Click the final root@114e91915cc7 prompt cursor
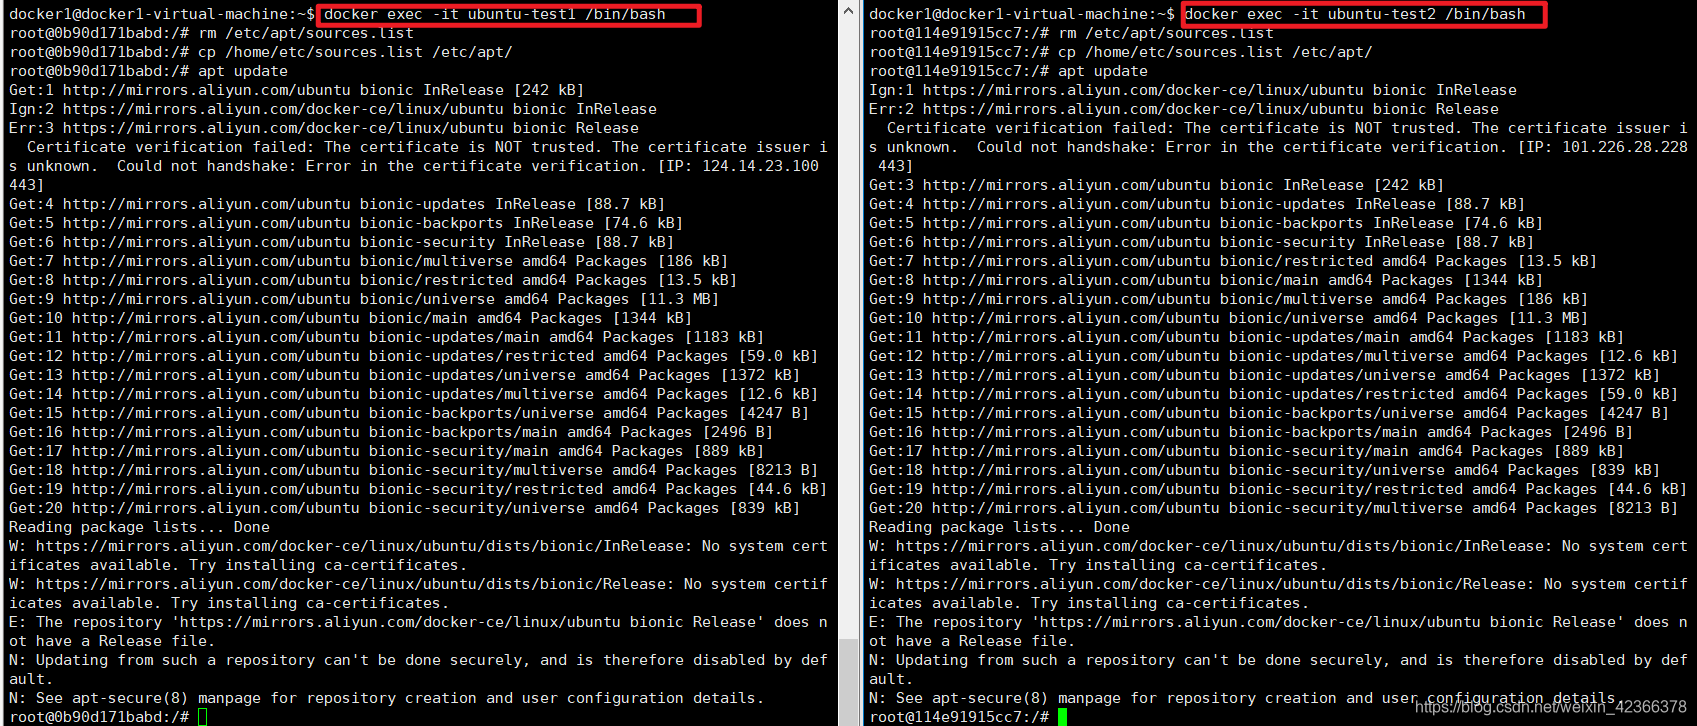 coord(1063,717)
